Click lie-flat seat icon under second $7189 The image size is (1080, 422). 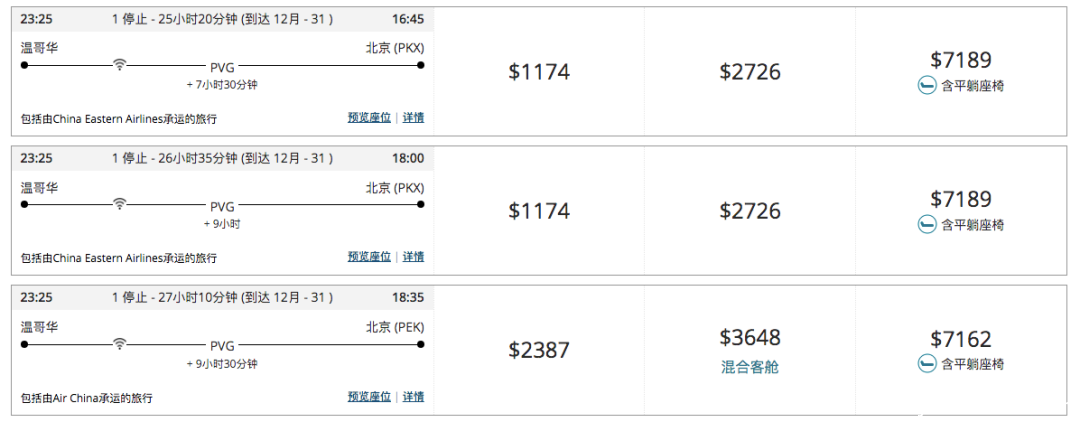[927, 224]
